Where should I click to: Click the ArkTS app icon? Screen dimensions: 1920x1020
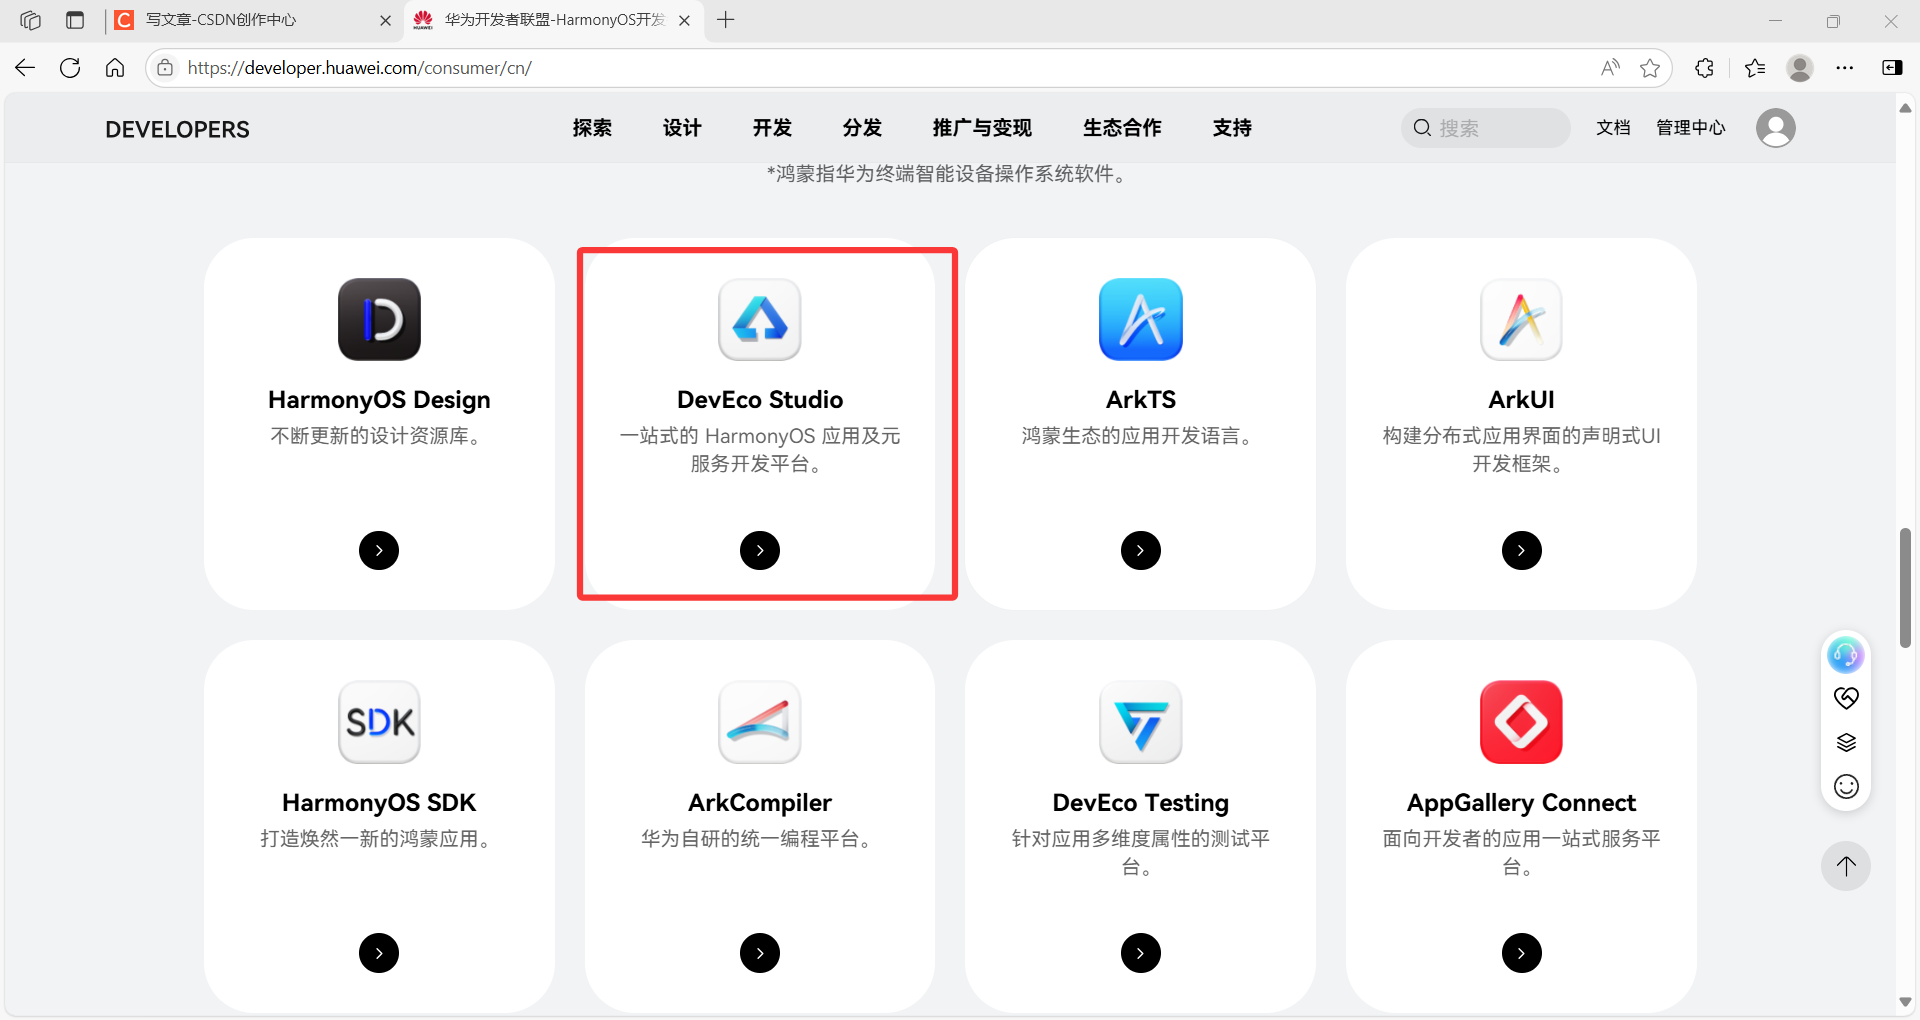1141,319
